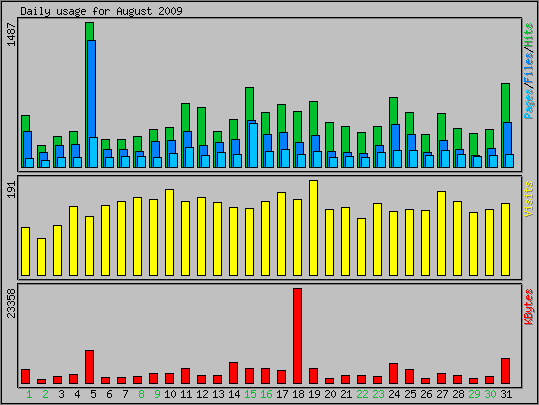
Task: Click the 1487 y-axis maximum label
Action: (x=11, y=34)
